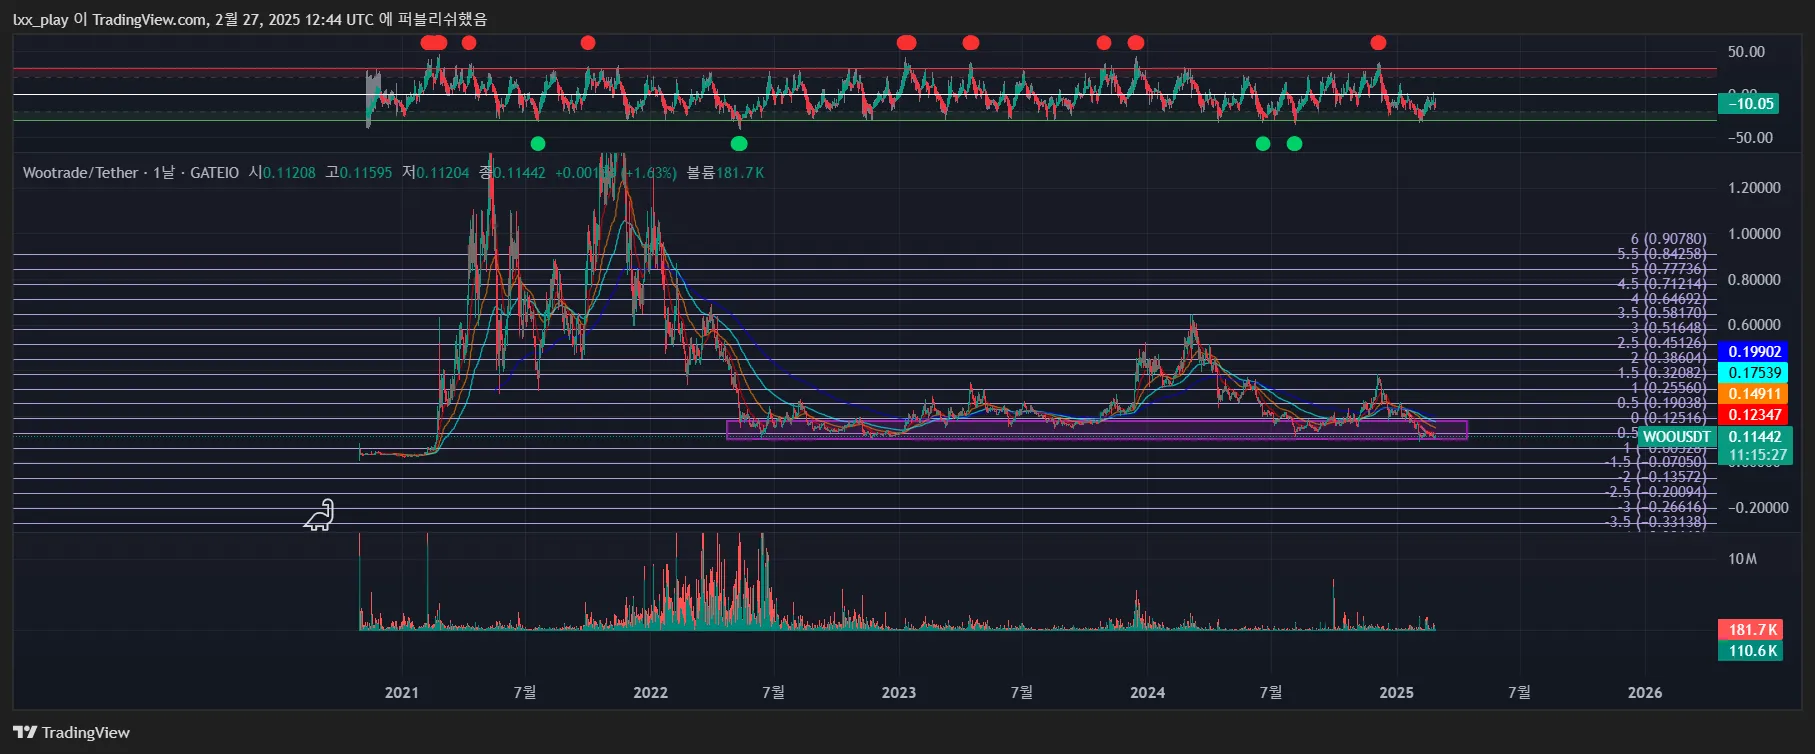This screenshot has height=754, width=1815.
Task: Select the 4 (0.64692) Fibonacci level label
Action: 1668,299
